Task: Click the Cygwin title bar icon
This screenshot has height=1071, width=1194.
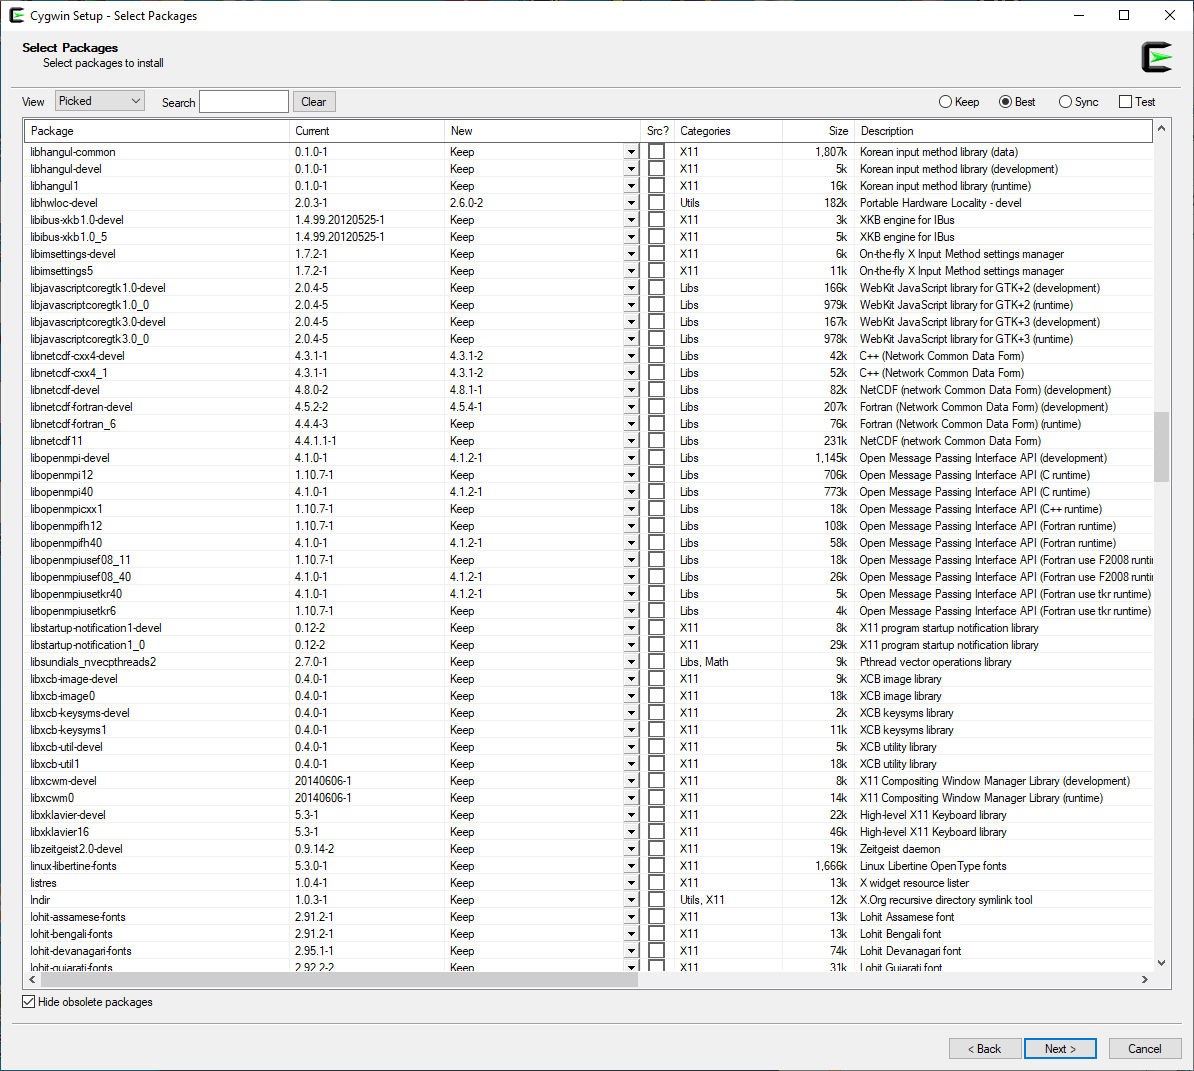Action: click(16, 15)
